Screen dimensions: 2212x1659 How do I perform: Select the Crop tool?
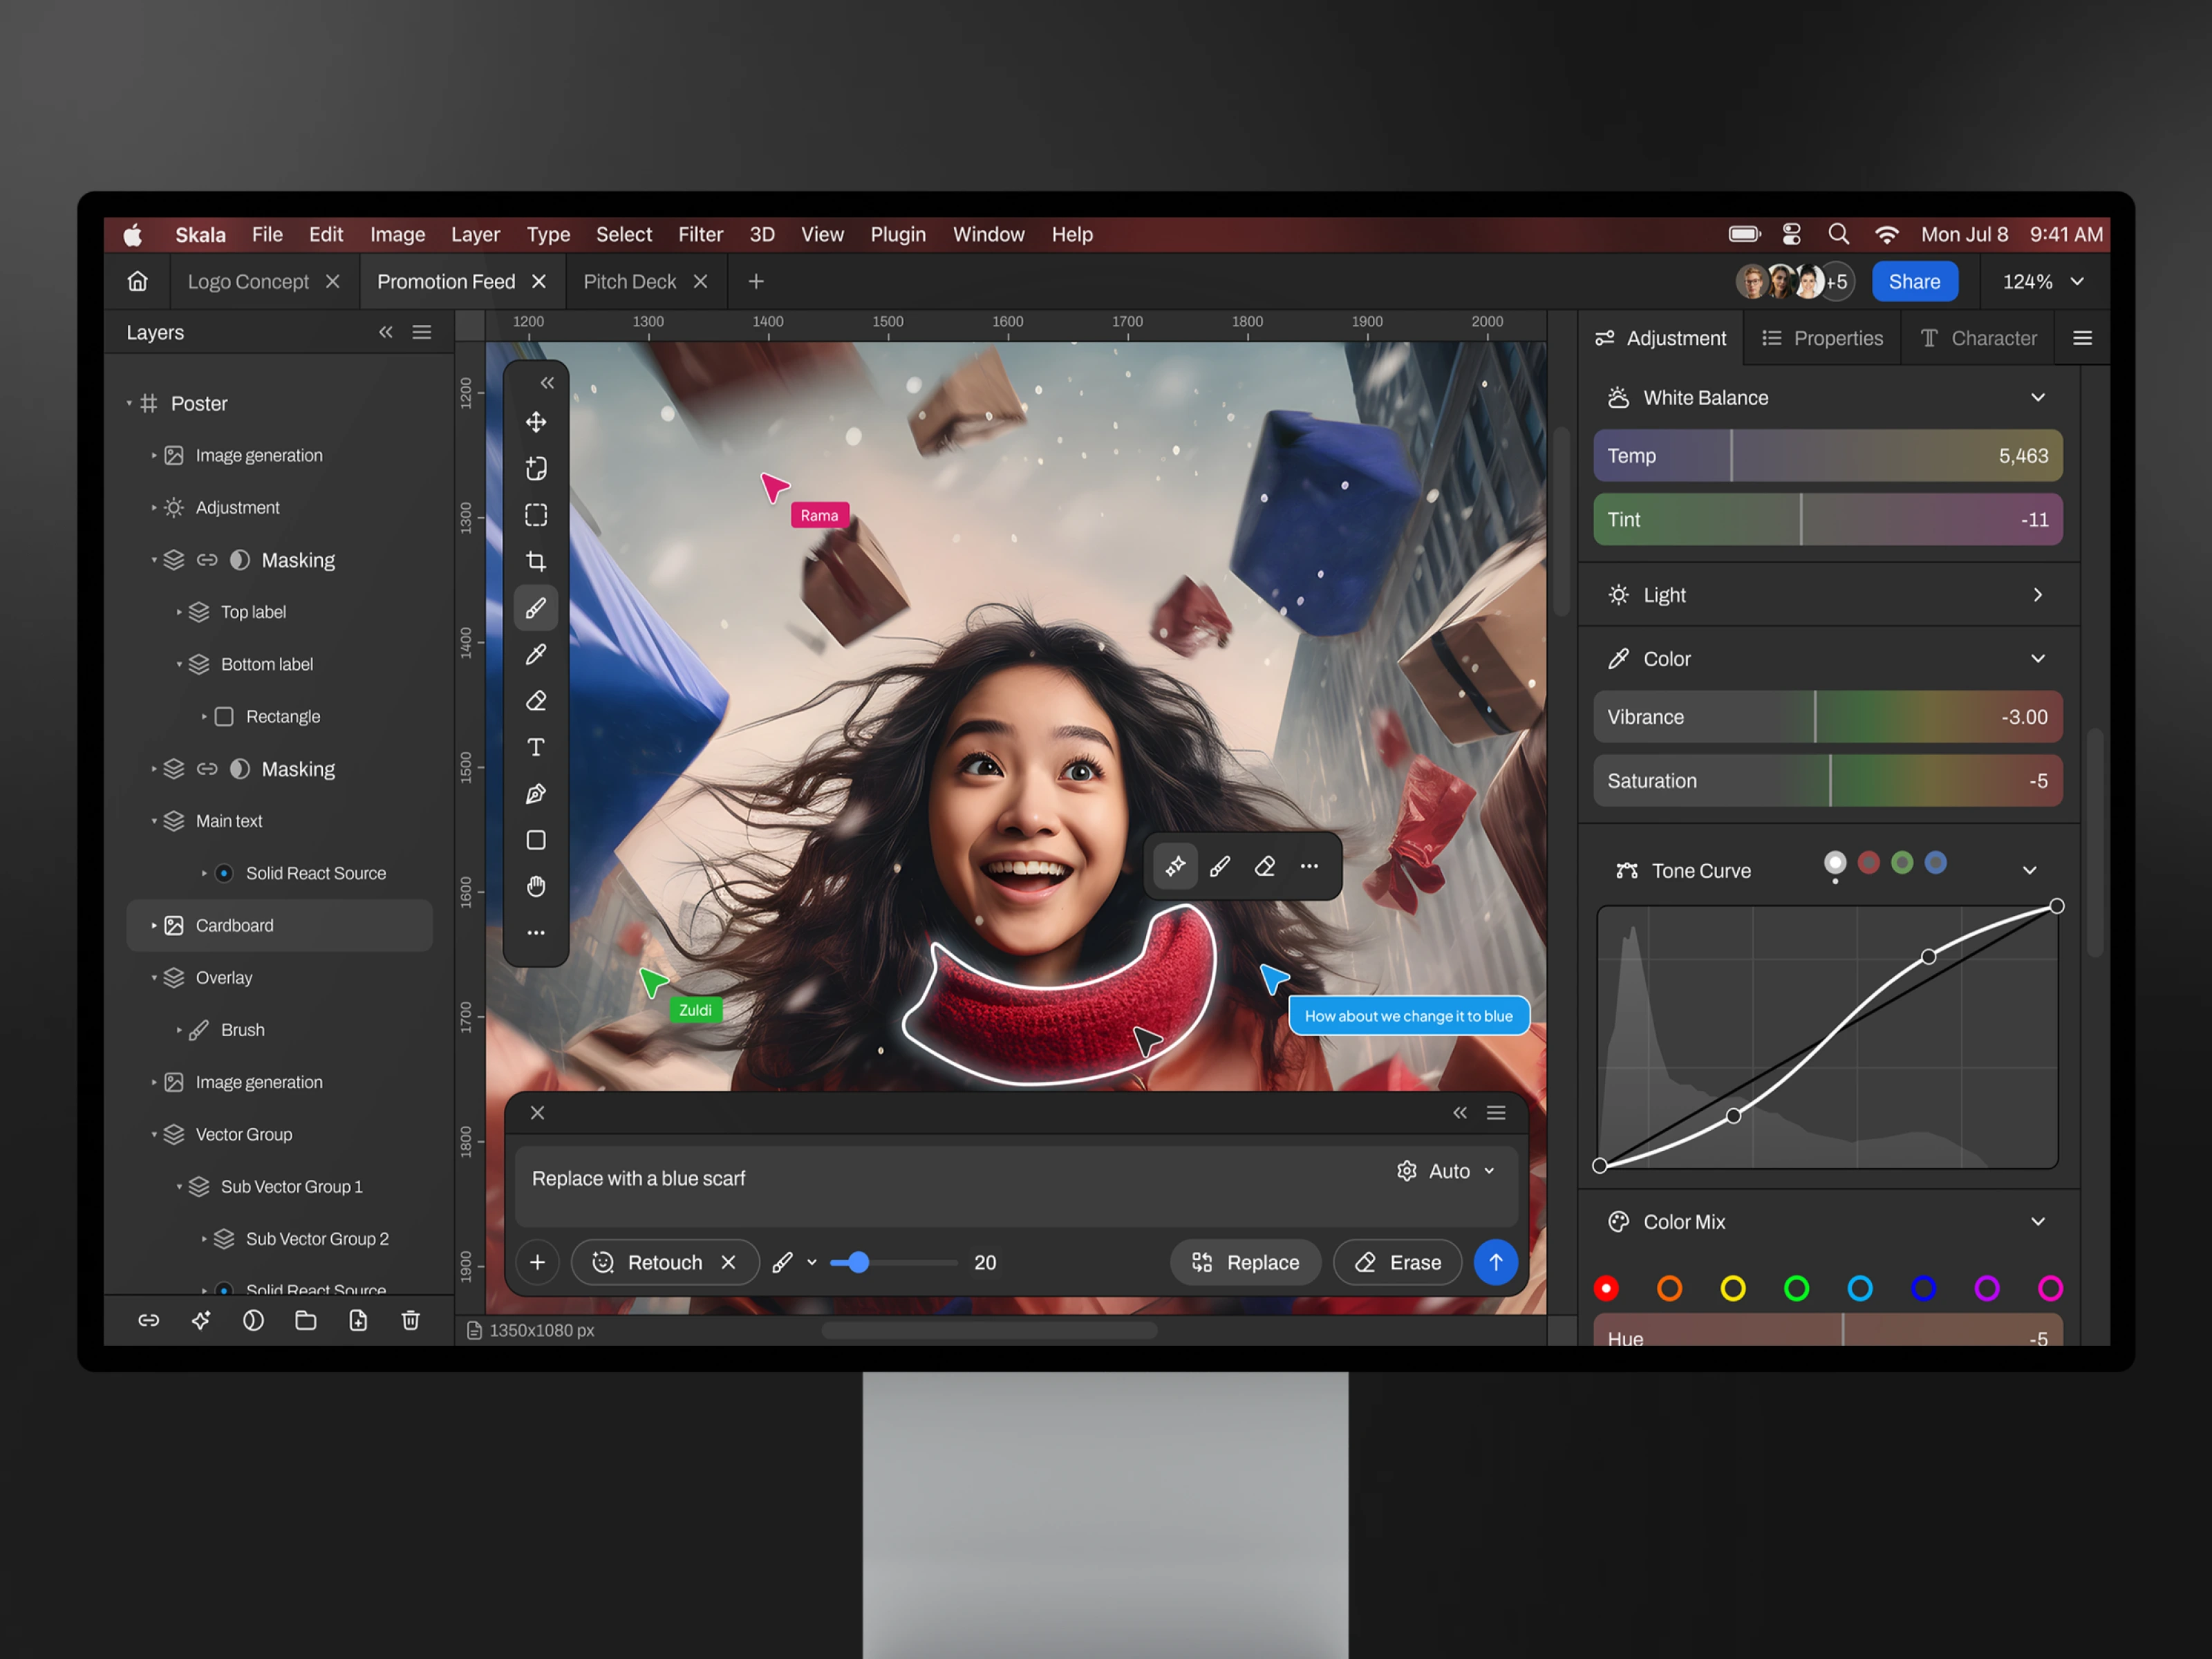click(536, 561)
